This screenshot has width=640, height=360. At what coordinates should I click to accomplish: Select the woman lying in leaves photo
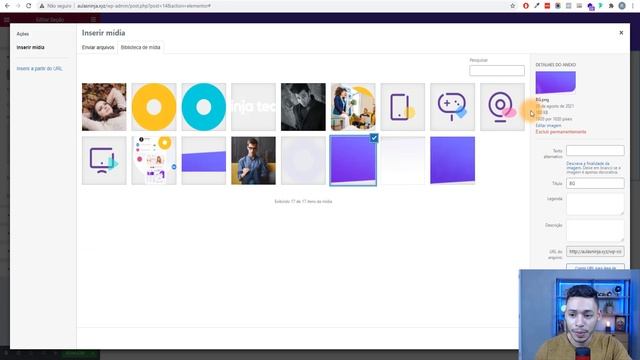click(x=104, y=107)
